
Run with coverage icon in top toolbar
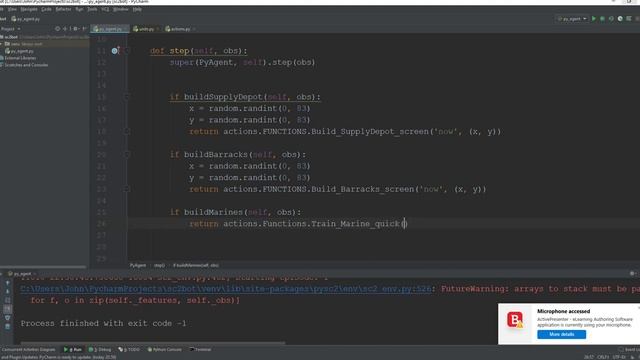click(611, 19)
